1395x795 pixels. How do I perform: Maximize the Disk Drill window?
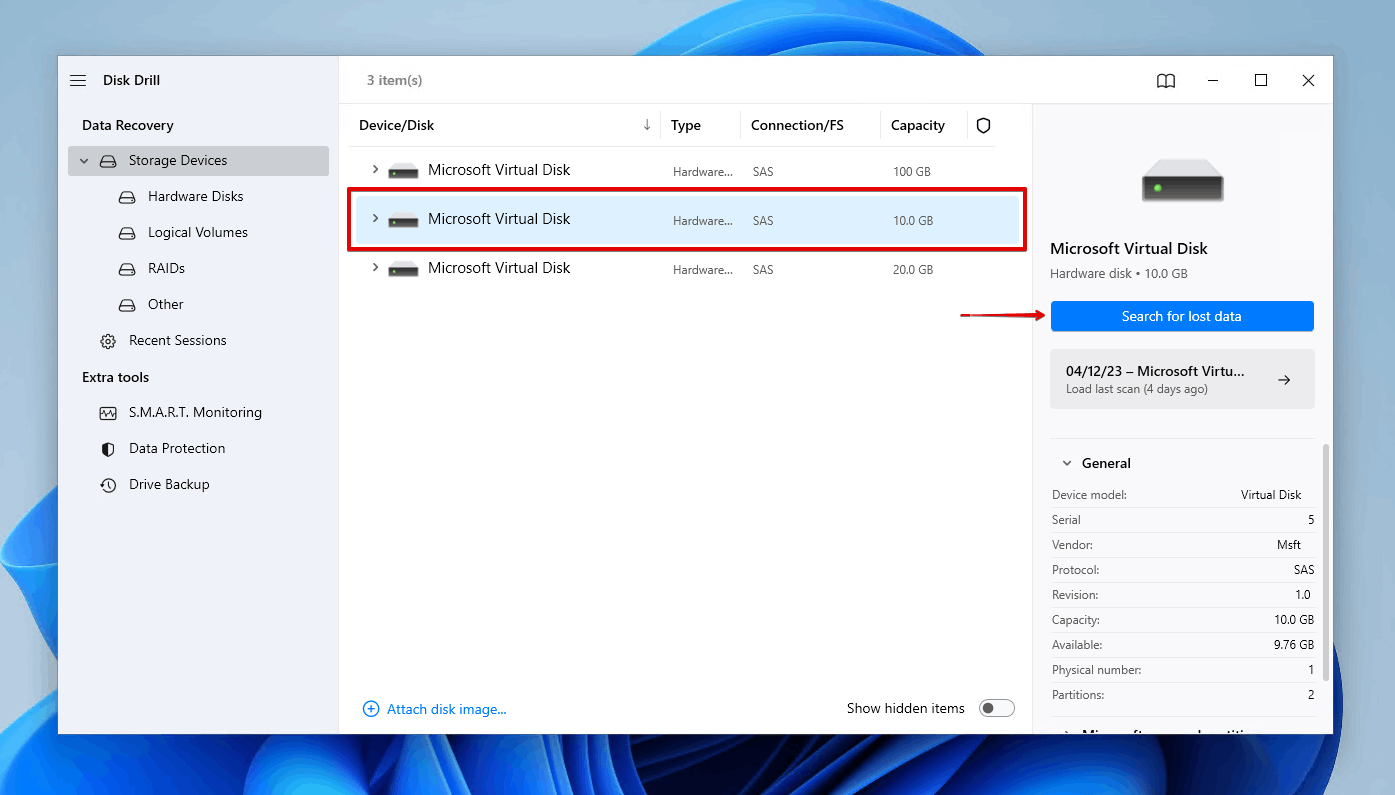click(x=1261, y=81)
